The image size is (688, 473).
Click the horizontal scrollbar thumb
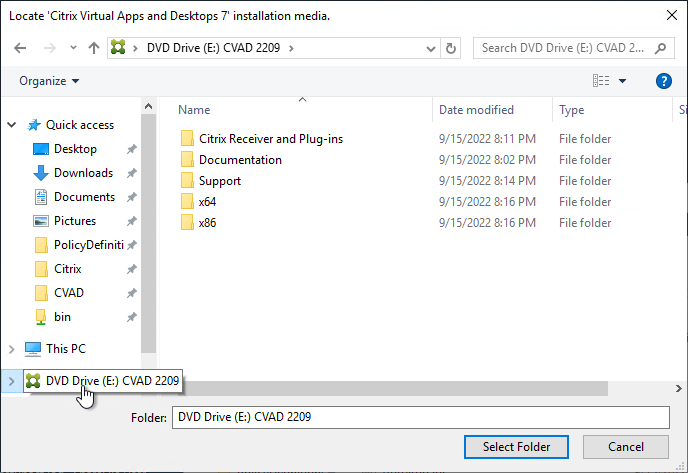[395, 388]
